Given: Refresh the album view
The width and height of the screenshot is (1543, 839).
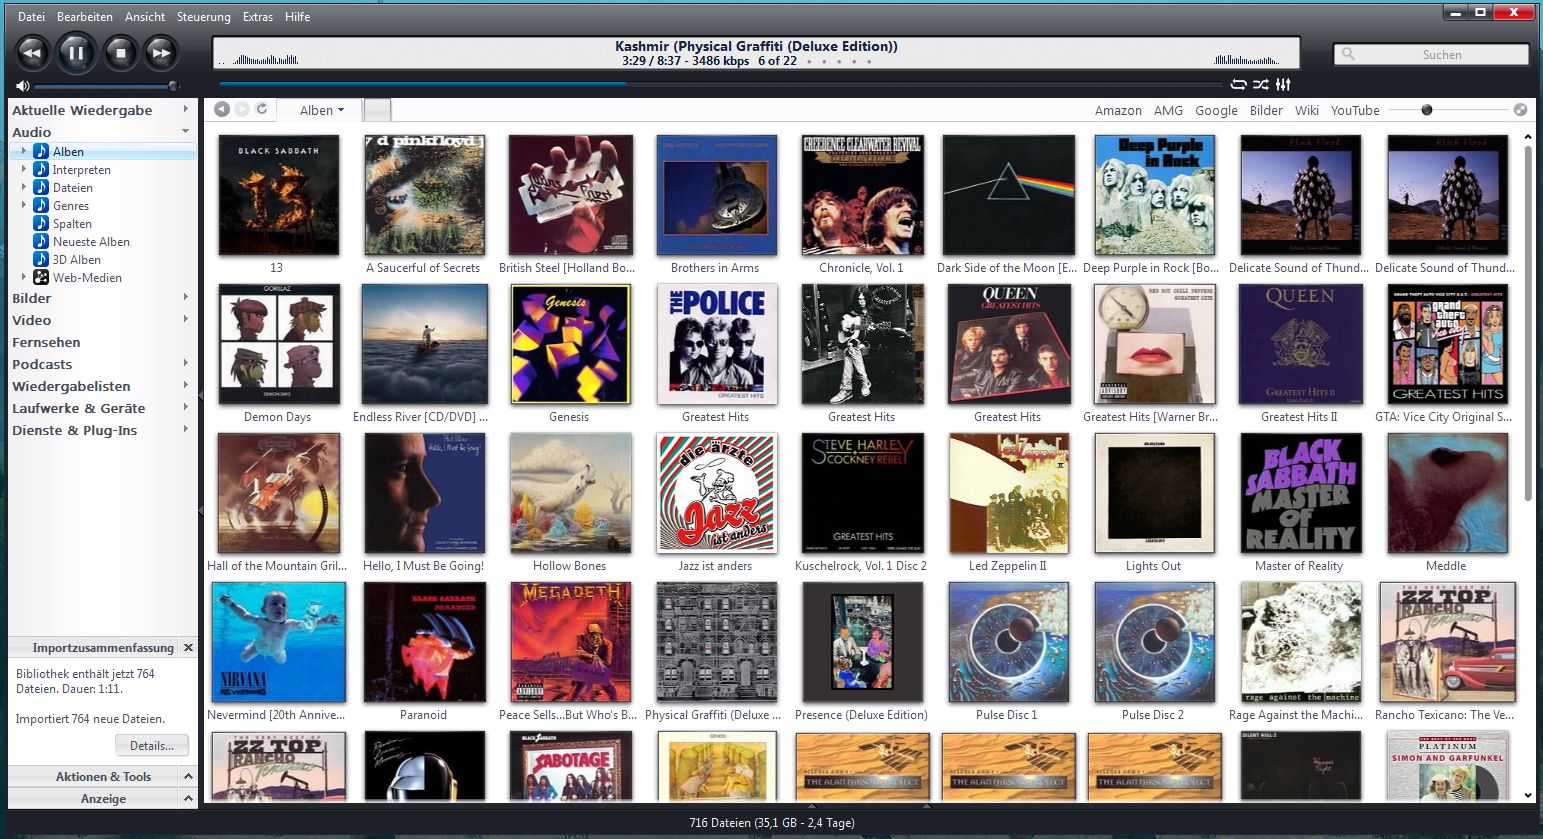Looking at the screenshot, I should (262, 109).
